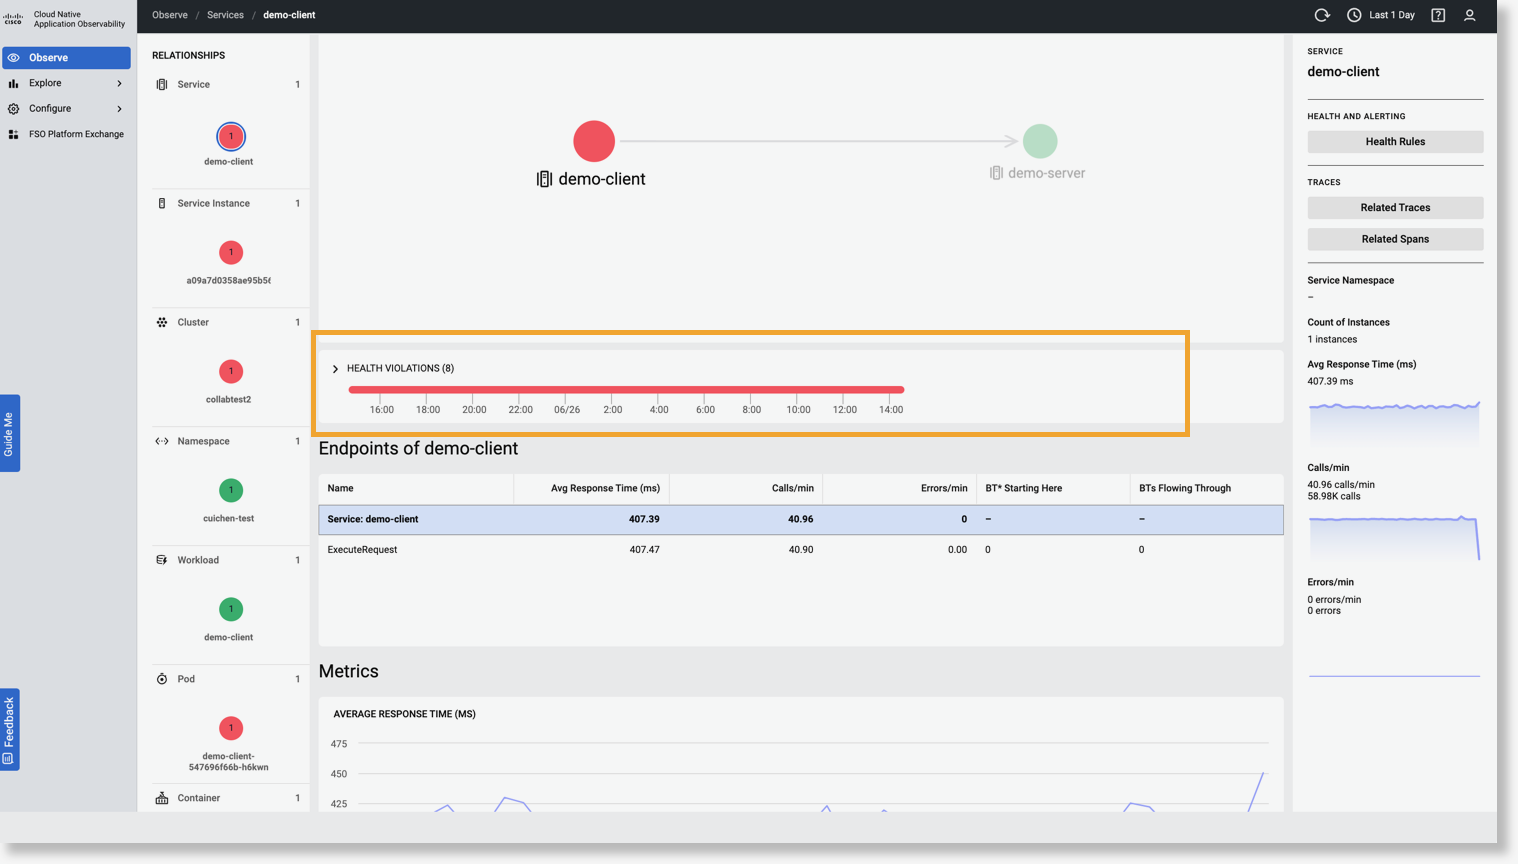Open the Feedback side tab
The image size is (1518, 864).
tap(10, 730)
